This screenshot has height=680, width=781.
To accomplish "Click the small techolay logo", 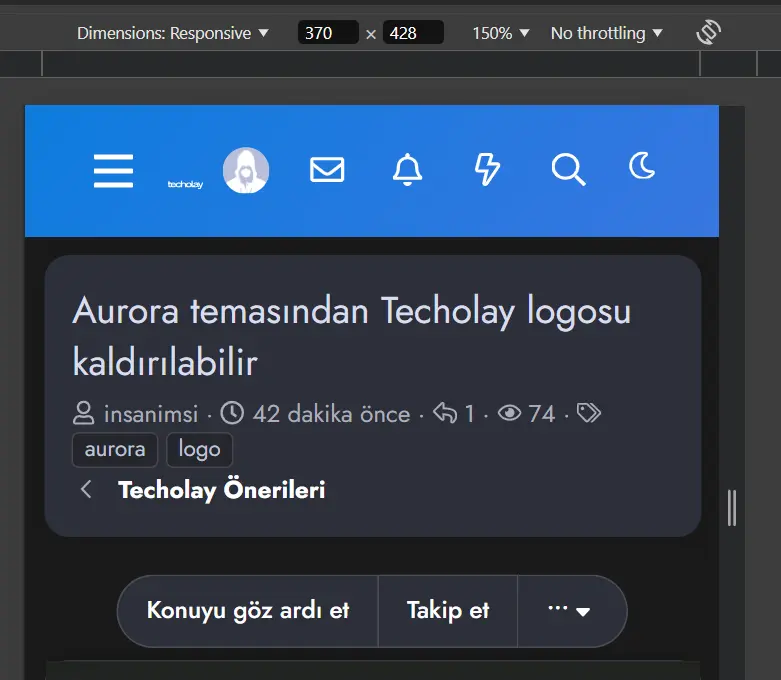I will (185, 184).
